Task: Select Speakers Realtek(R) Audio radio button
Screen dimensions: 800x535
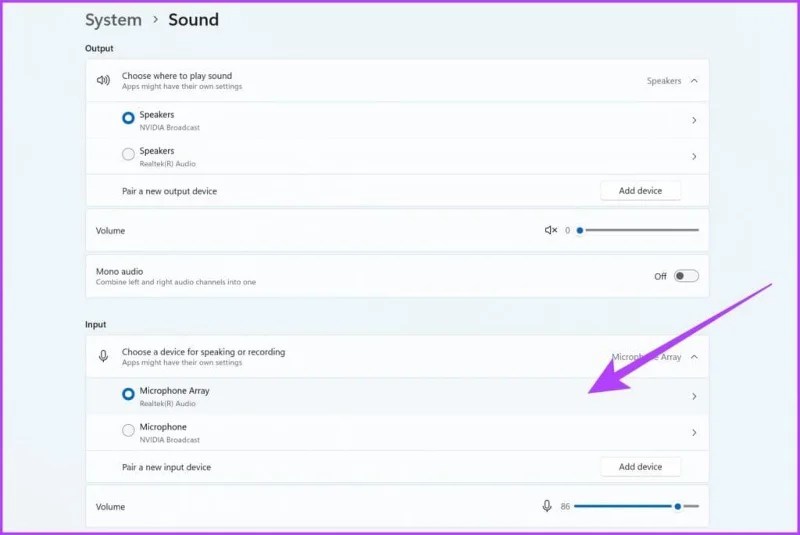Action: click(x=128, y=154)
